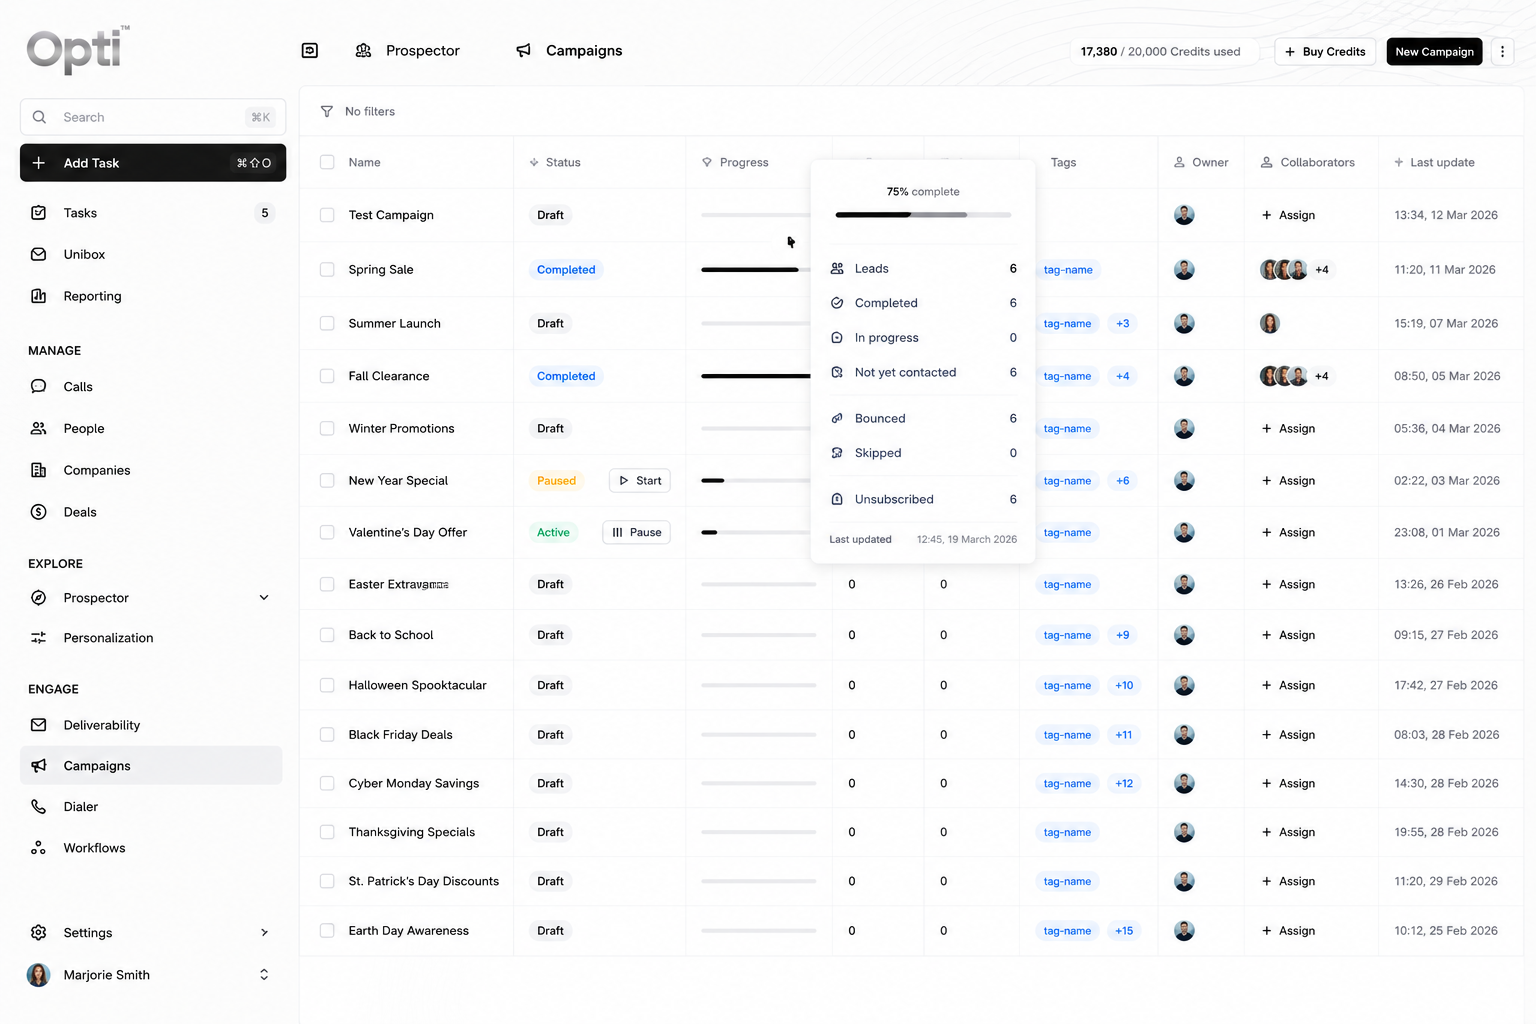Click the Test Campaign owner avatar
1536x1024 pixels.
pos(1184,215)
